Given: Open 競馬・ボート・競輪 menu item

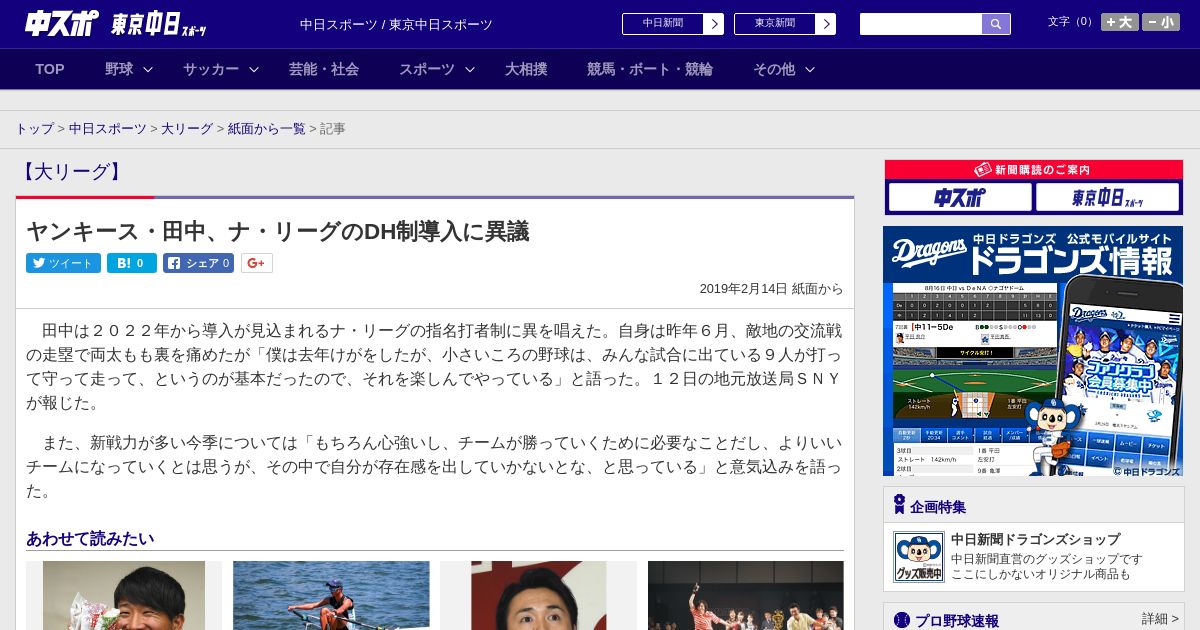Looking at the screenshot, I should [x=650, y=69].
